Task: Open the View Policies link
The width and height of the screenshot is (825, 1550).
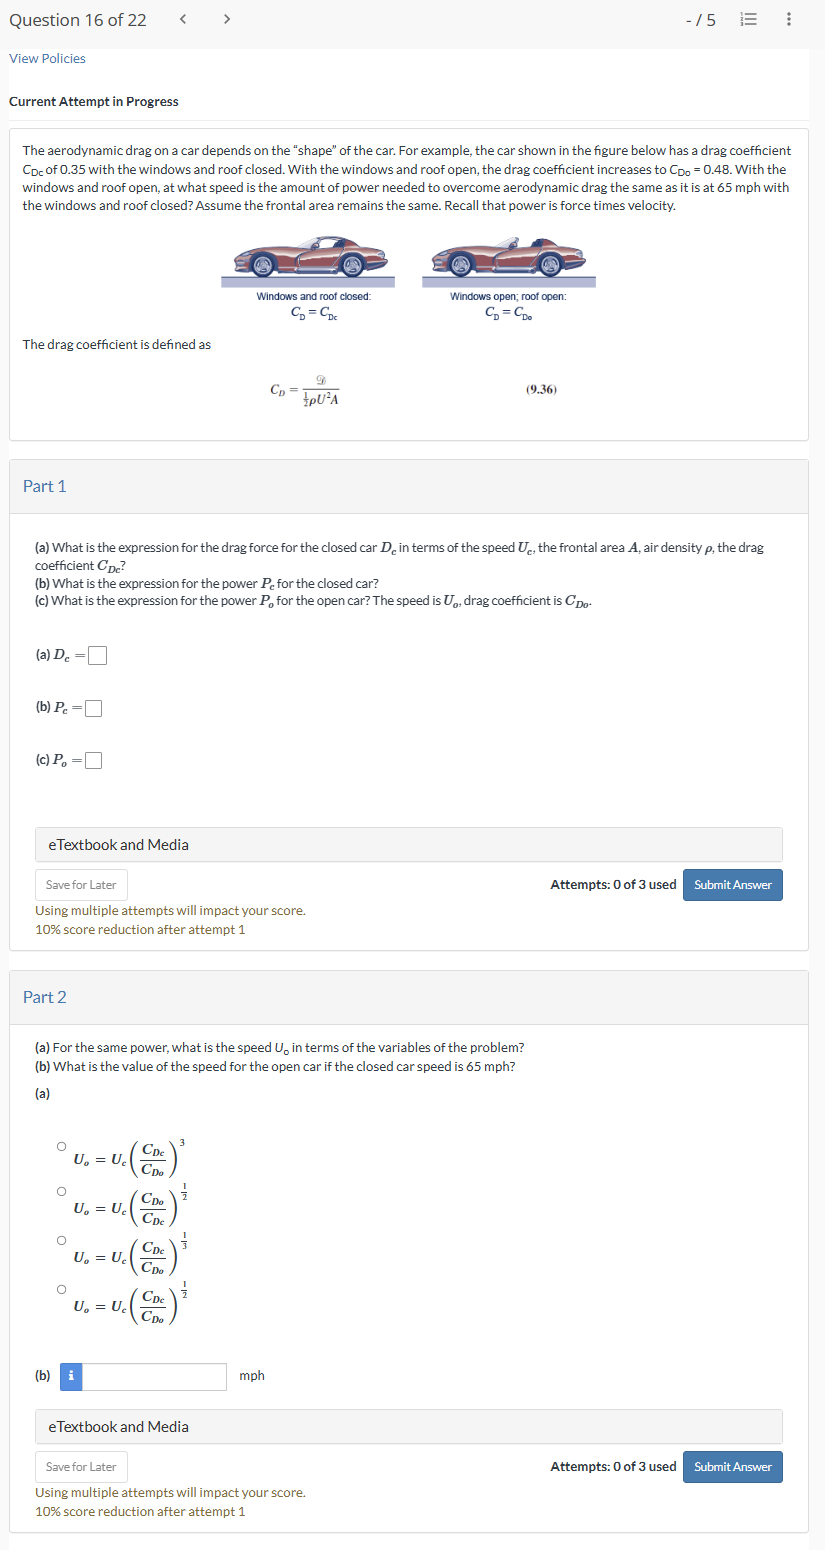Action: point(47,58)
